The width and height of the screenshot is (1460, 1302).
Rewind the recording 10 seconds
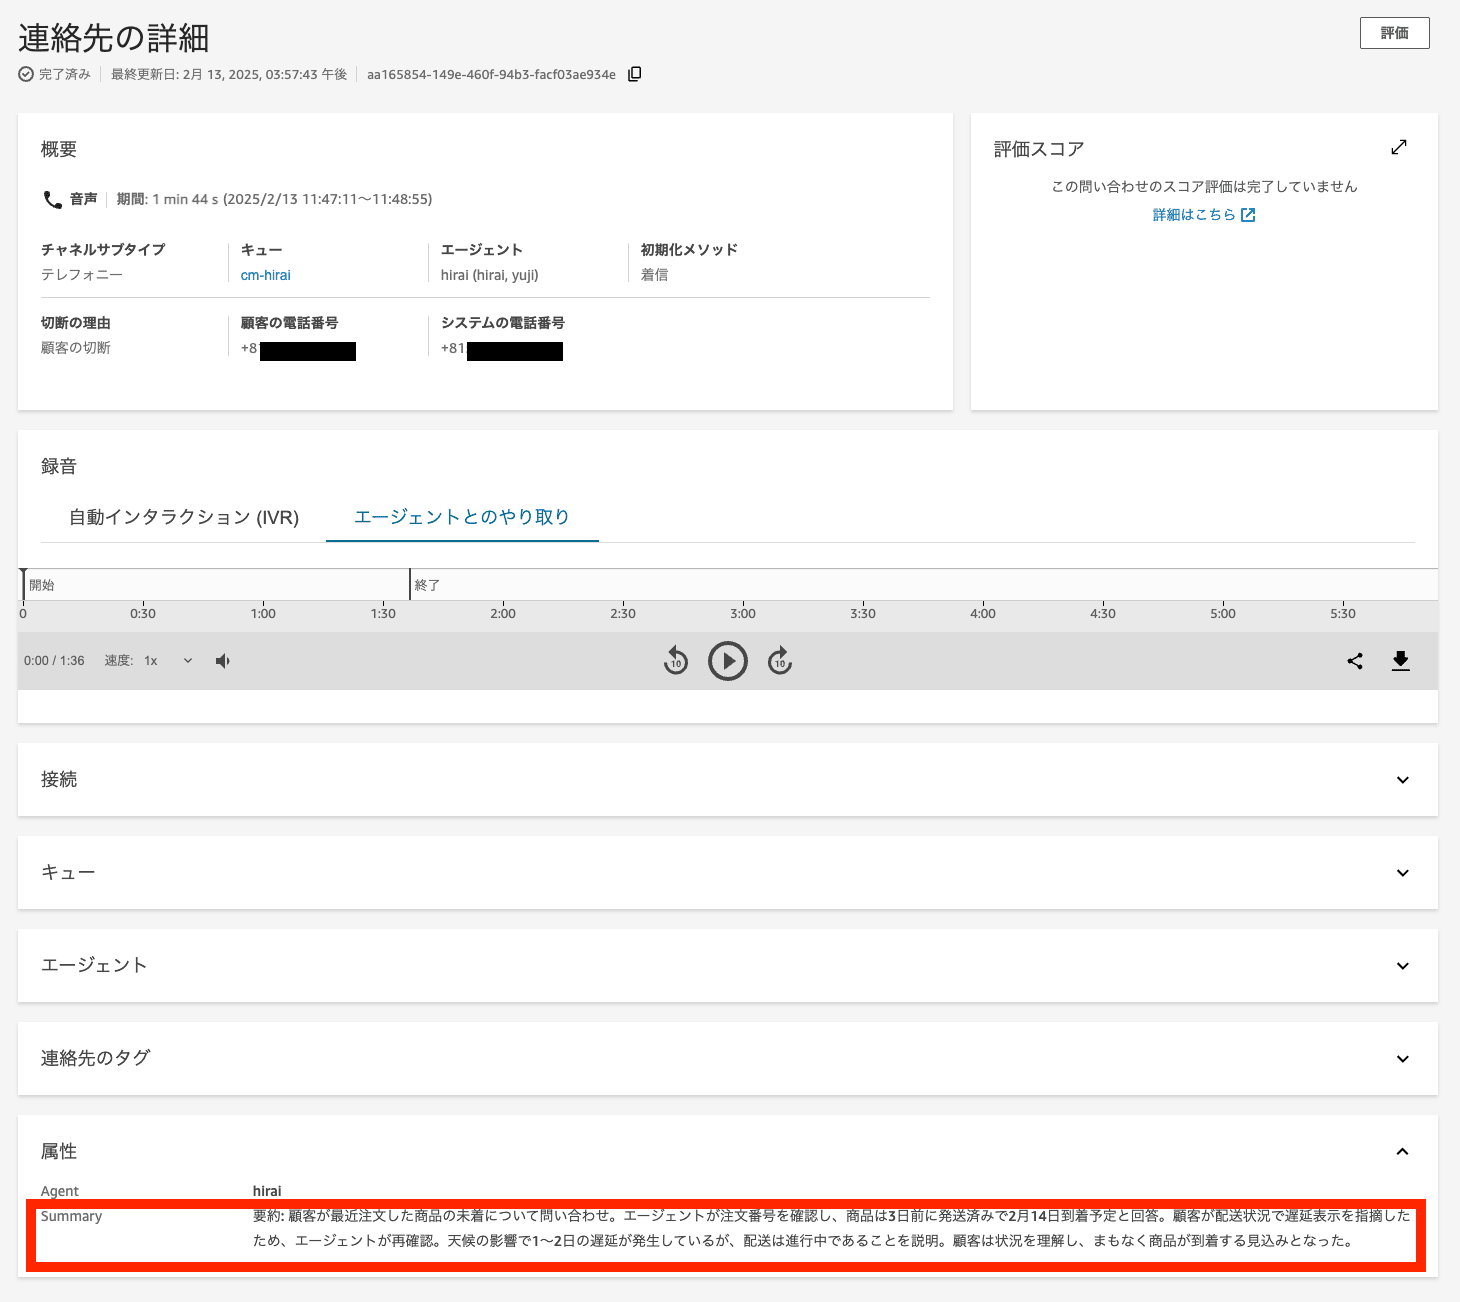(x=676, y=661)
